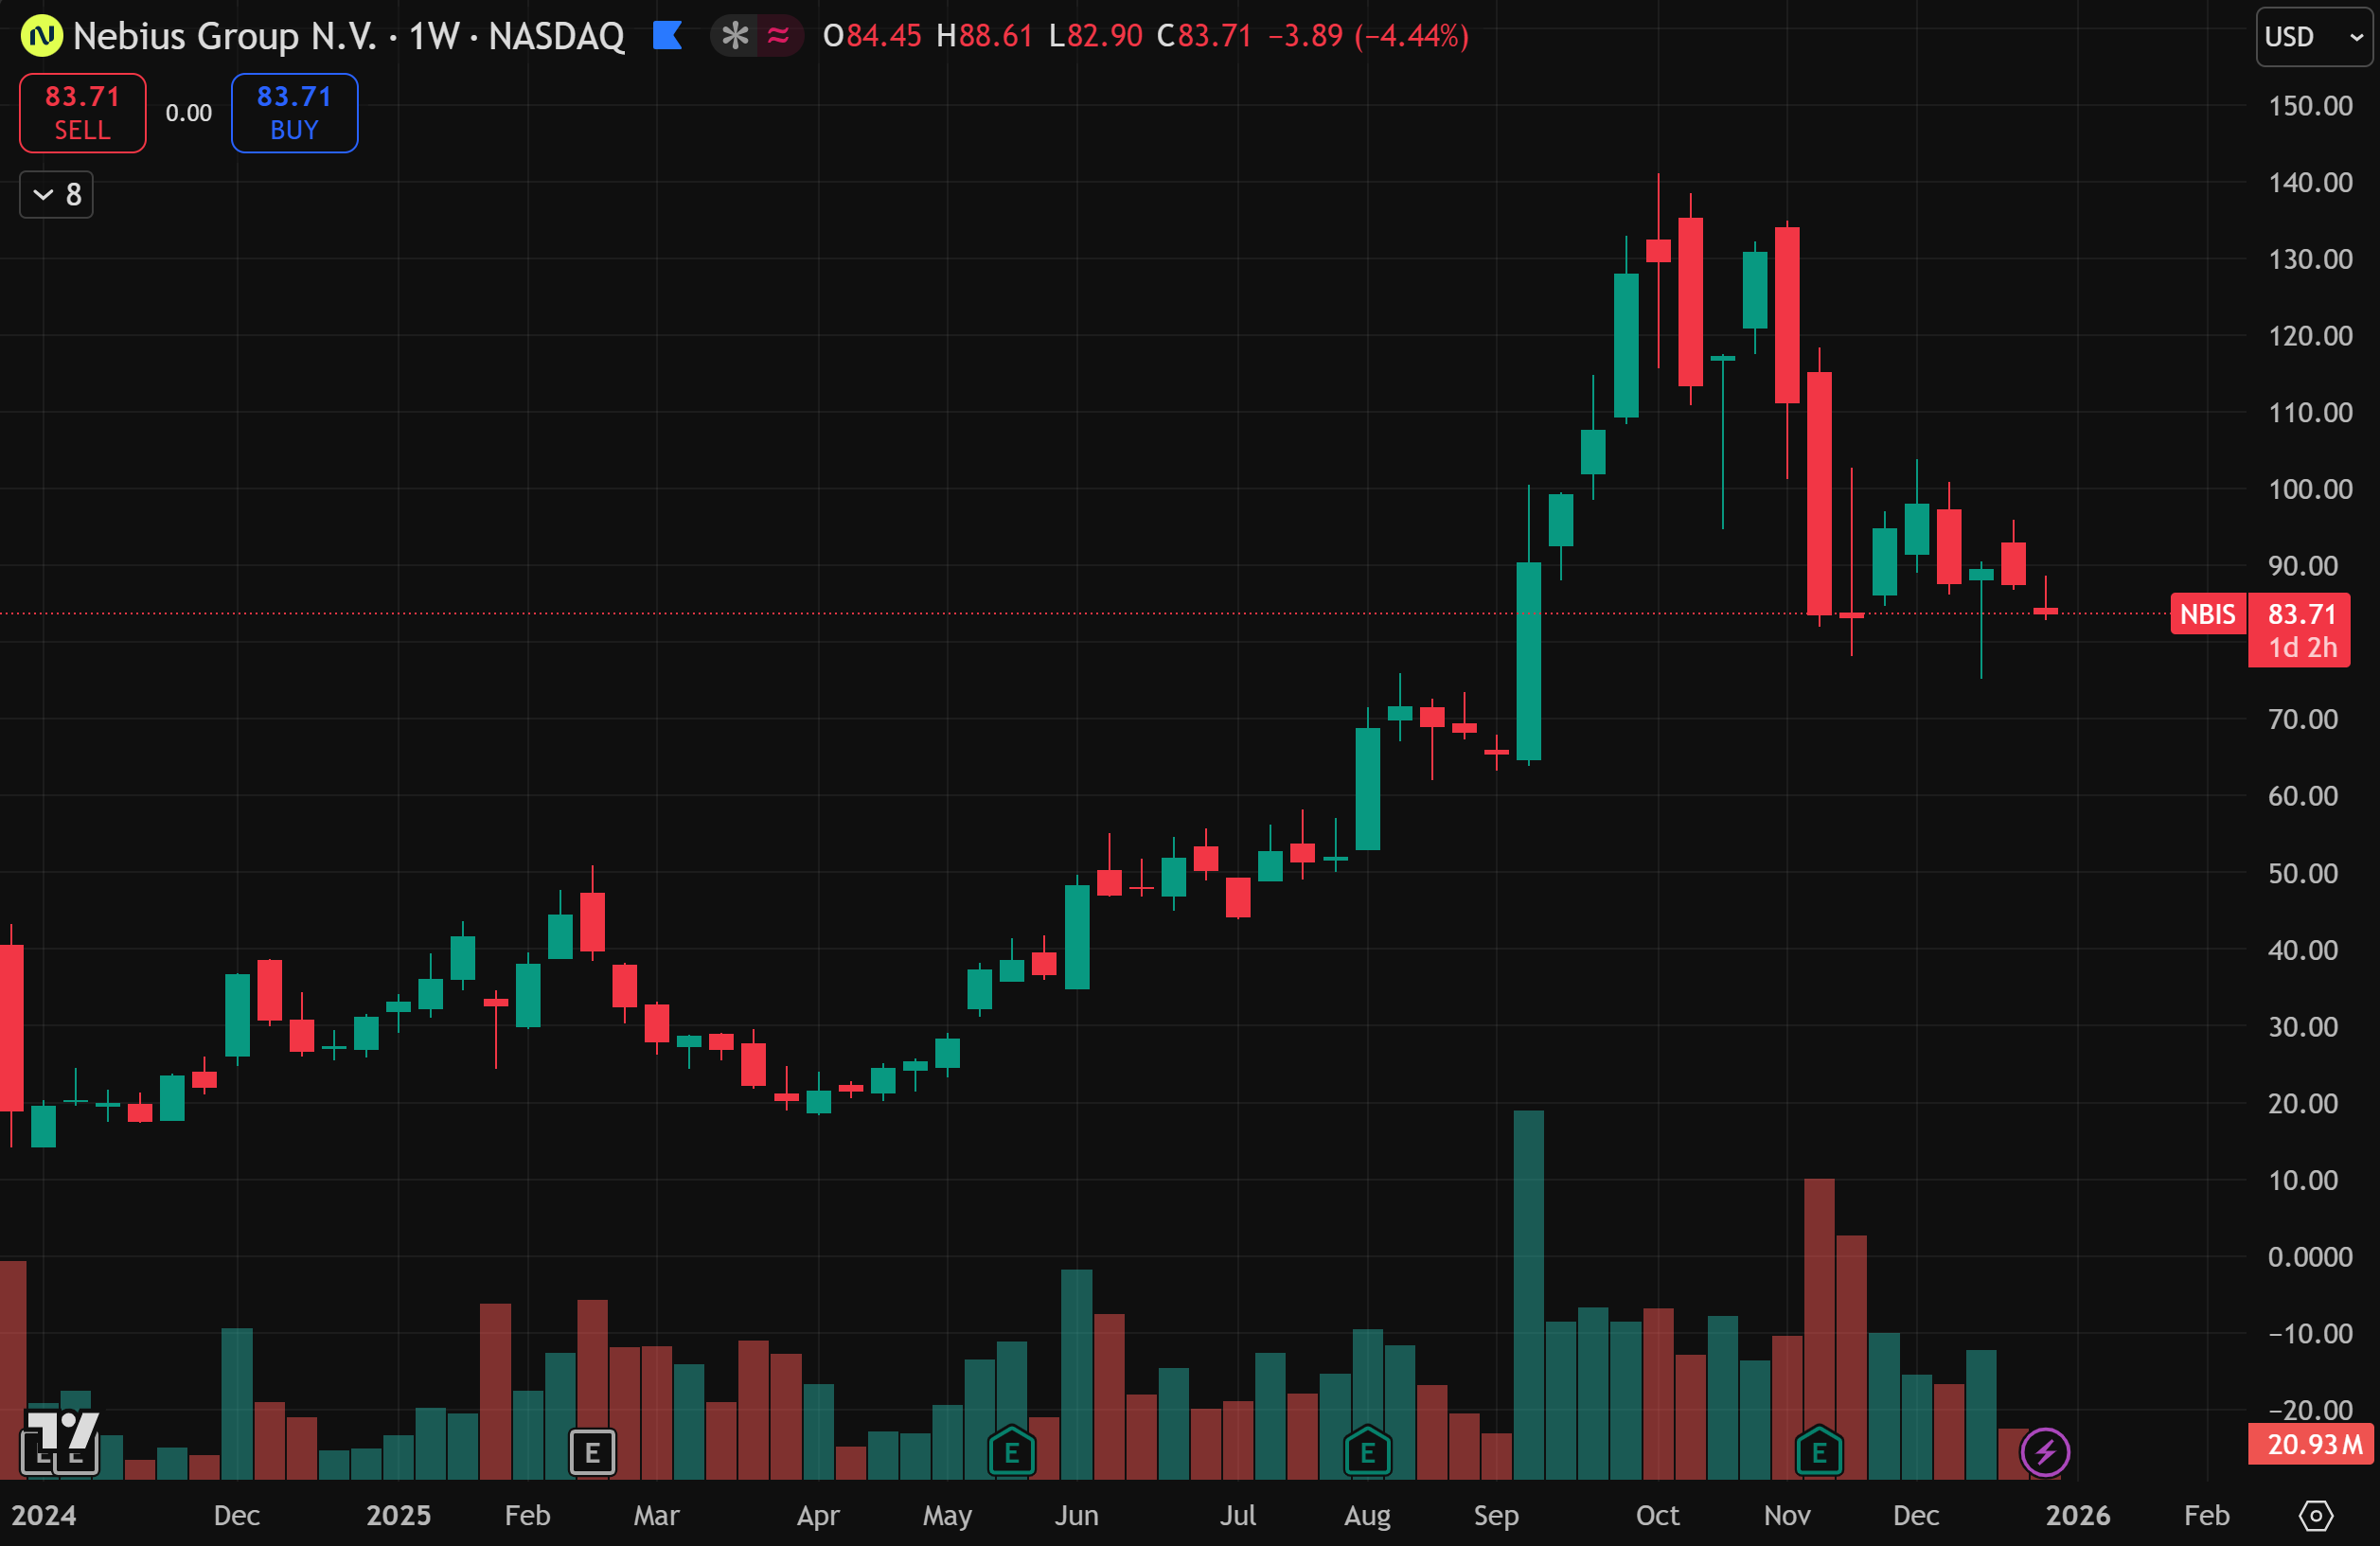Click the blue flag icon beside NASDAQ
This screenshot has height=1546, width=2380.
click(667, 36)
